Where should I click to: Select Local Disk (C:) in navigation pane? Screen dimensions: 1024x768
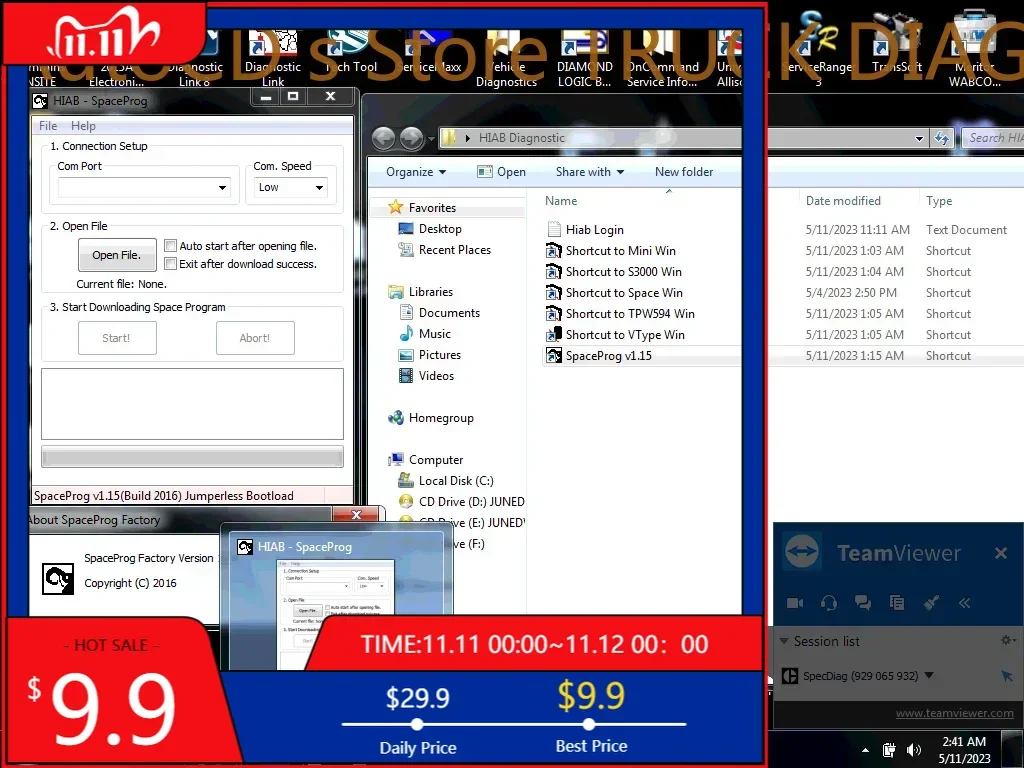click(x=455, y=481)
